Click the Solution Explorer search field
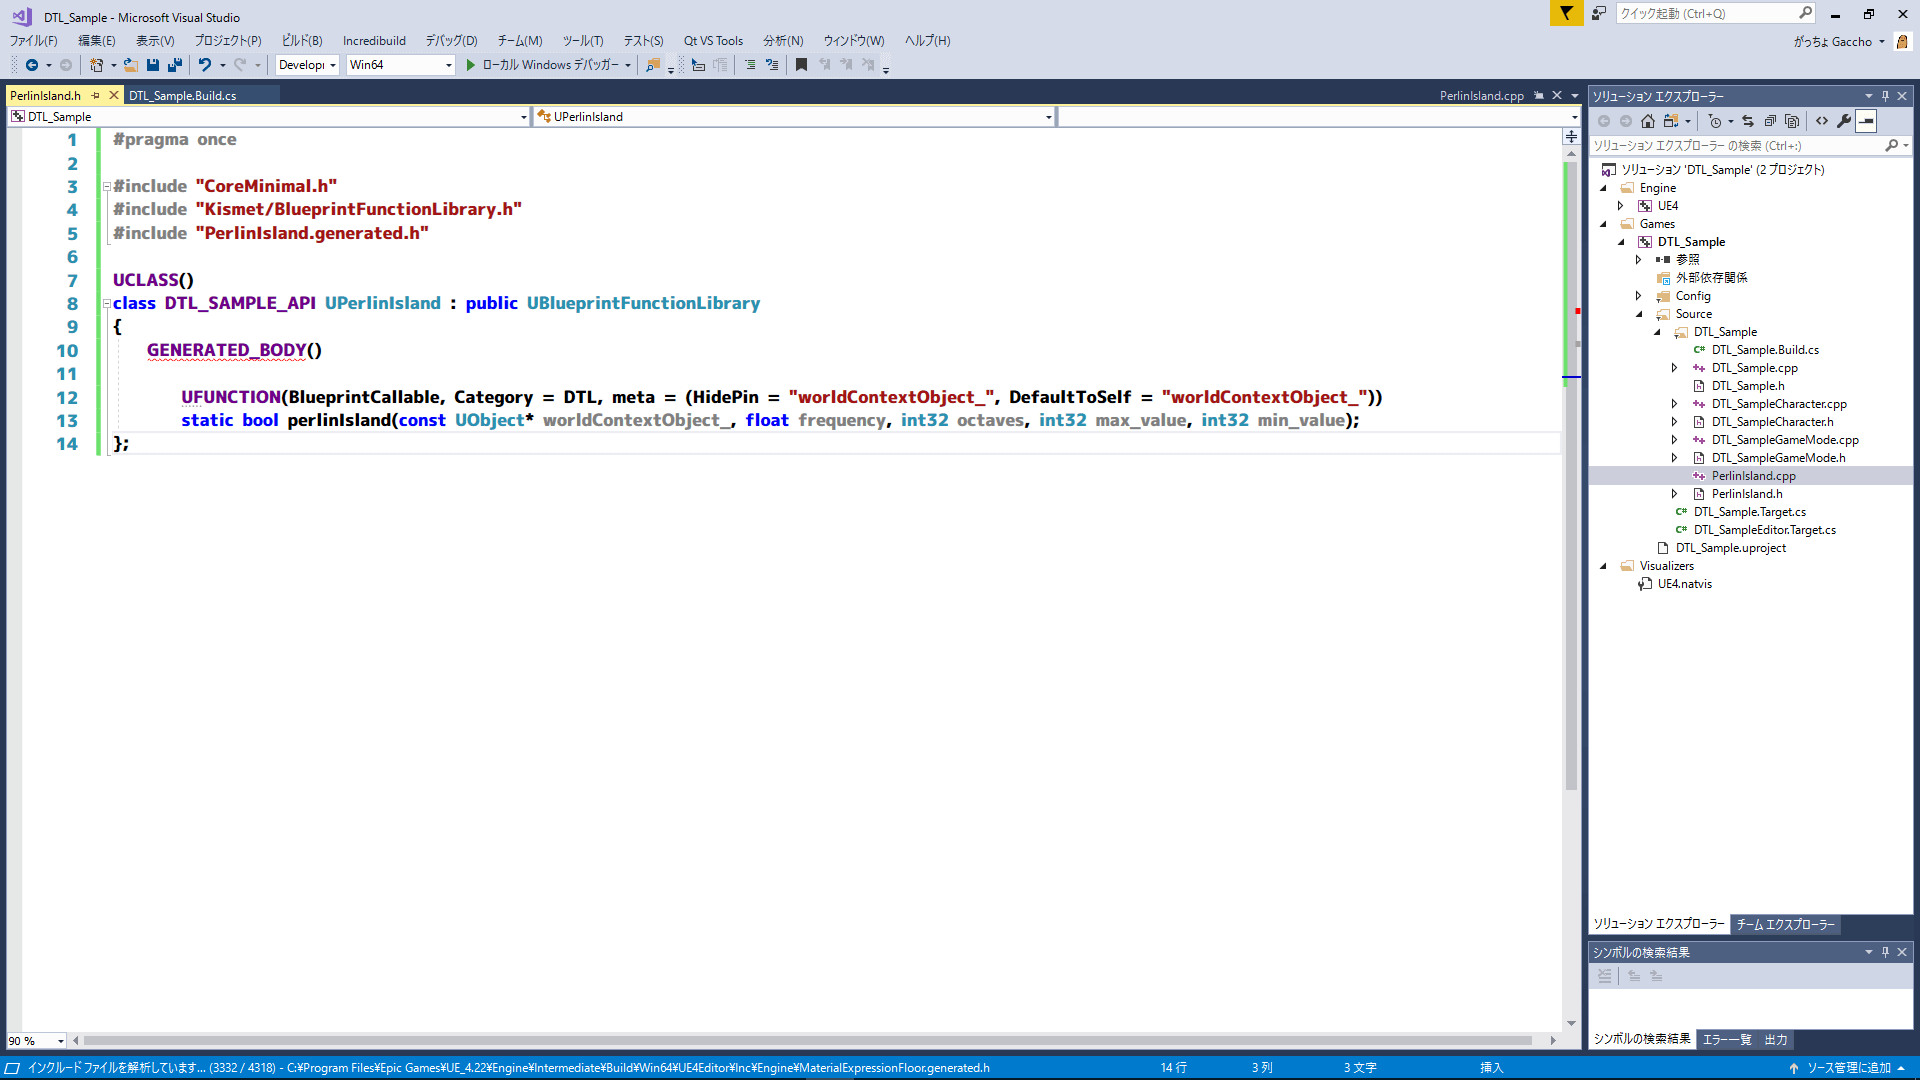 pyautogui.click(x=1736, y=146)
